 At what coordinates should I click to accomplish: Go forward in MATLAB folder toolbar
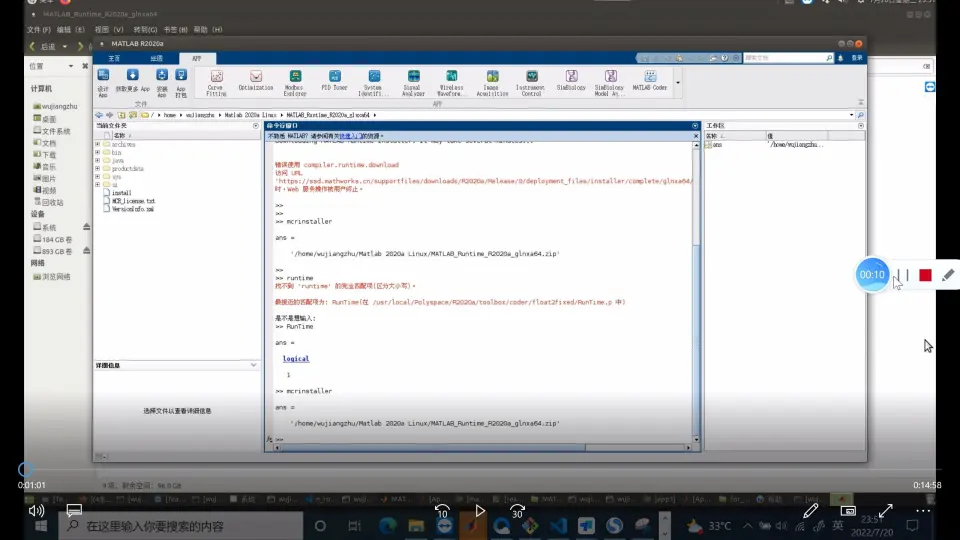(110, 115)
